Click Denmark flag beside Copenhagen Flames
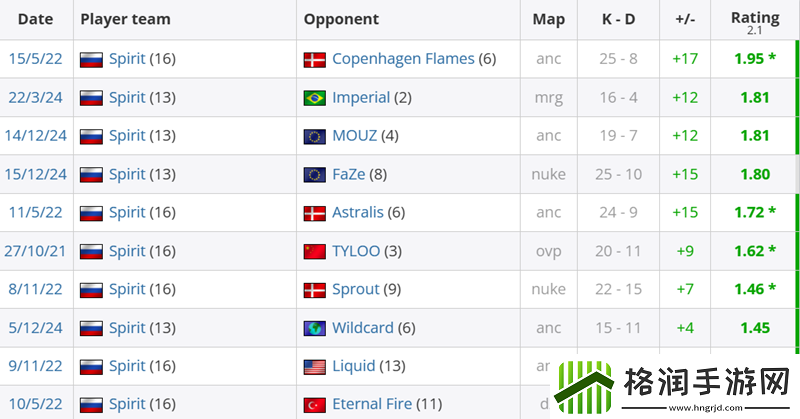 pyautogui.click(x=315, y=60)
